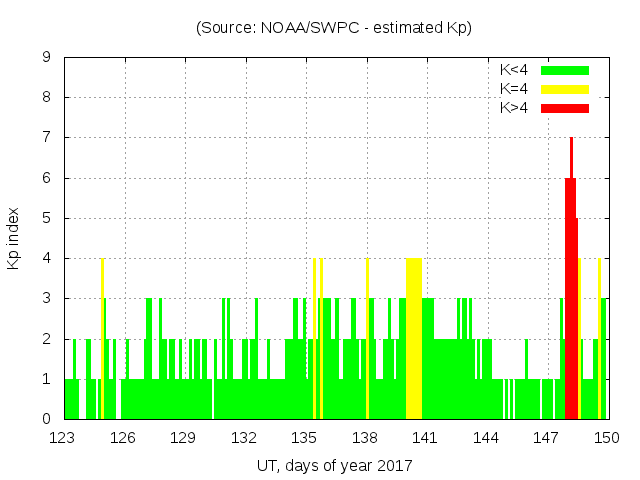Click the x-axis tick label 132
Viewport: 640px width, 480px height.
click(x=244, y=438)
